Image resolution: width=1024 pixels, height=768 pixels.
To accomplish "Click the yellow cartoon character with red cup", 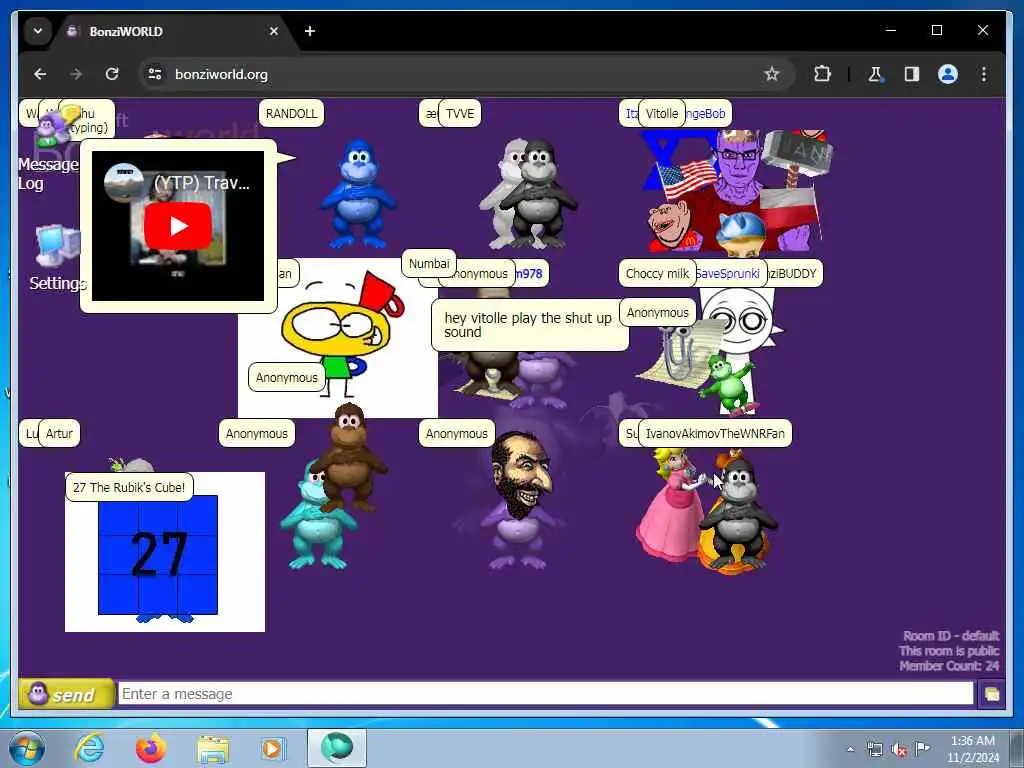I will [343, 333].
